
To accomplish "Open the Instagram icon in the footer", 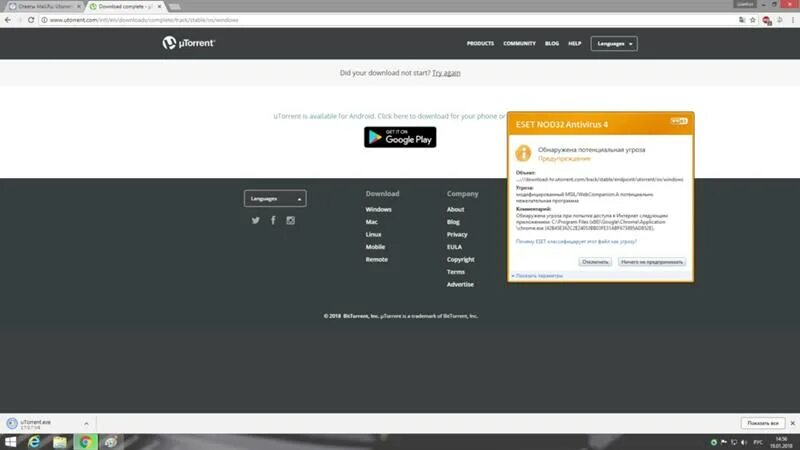I will tap(290, 220).
